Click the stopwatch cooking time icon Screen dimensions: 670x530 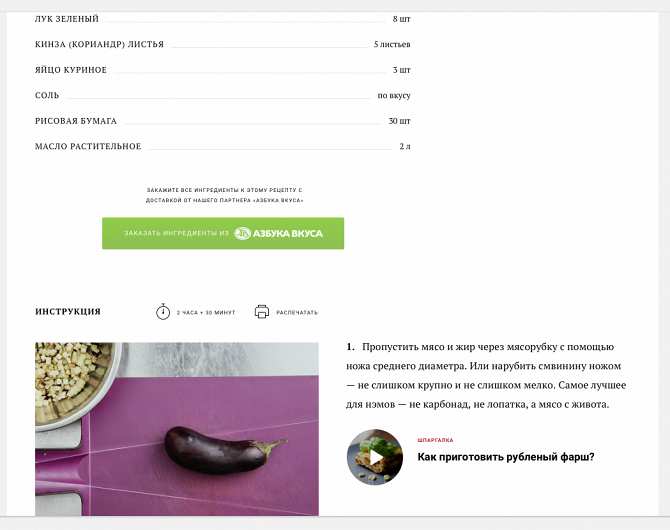pos(163,312)
